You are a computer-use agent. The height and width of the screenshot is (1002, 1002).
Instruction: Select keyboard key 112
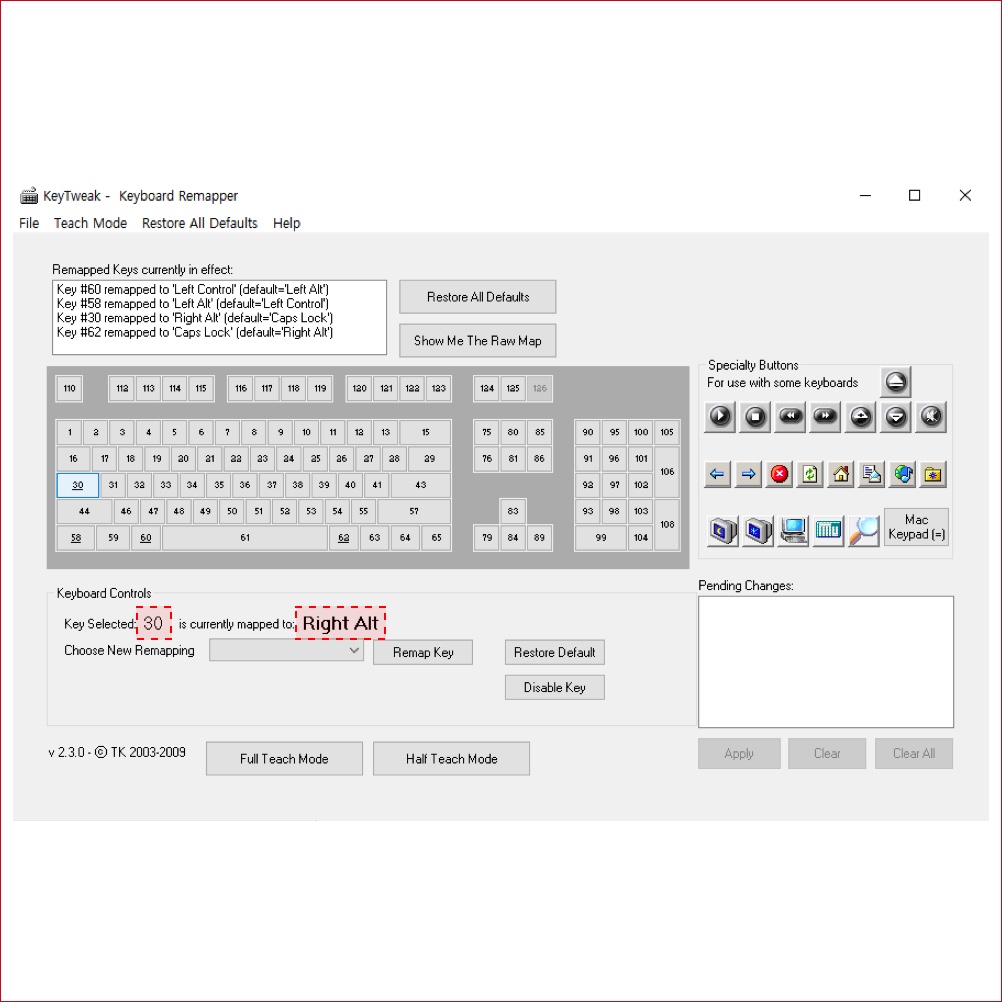[x=122, y=388]
